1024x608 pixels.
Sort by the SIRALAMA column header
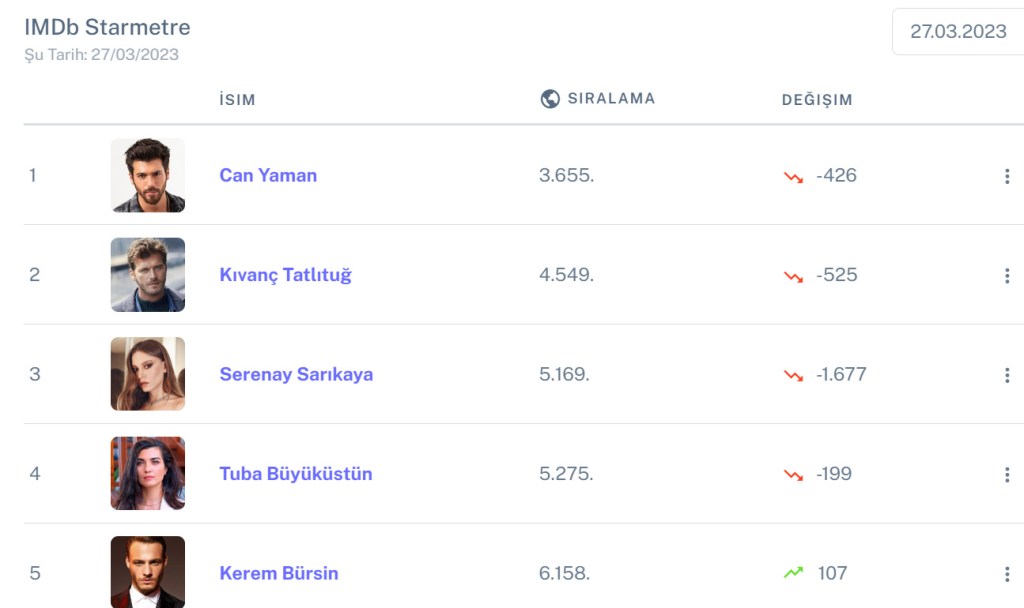click(x=611, y=99)
